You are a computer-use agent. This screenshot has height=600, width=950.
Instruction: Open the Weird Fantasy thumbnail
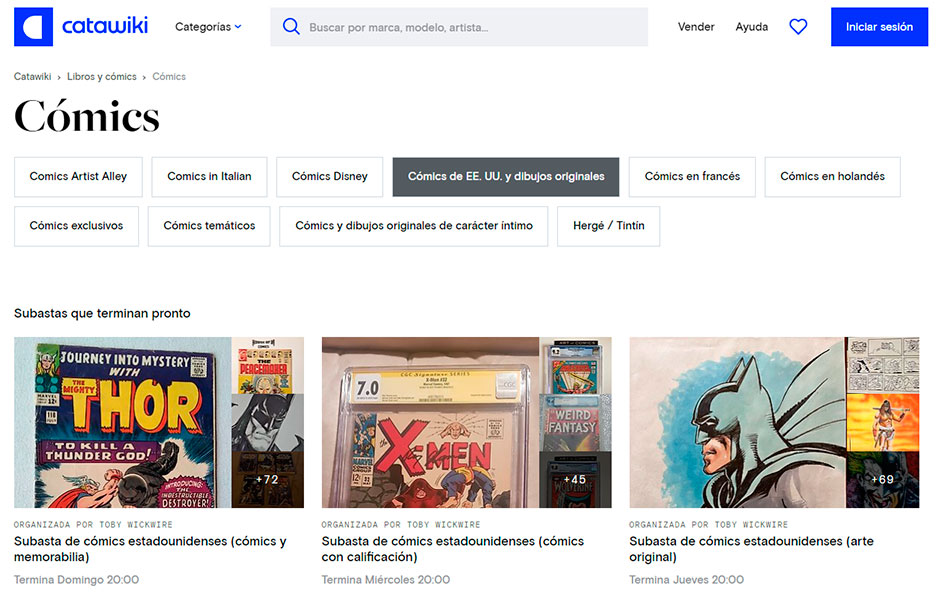click(576, 422)
